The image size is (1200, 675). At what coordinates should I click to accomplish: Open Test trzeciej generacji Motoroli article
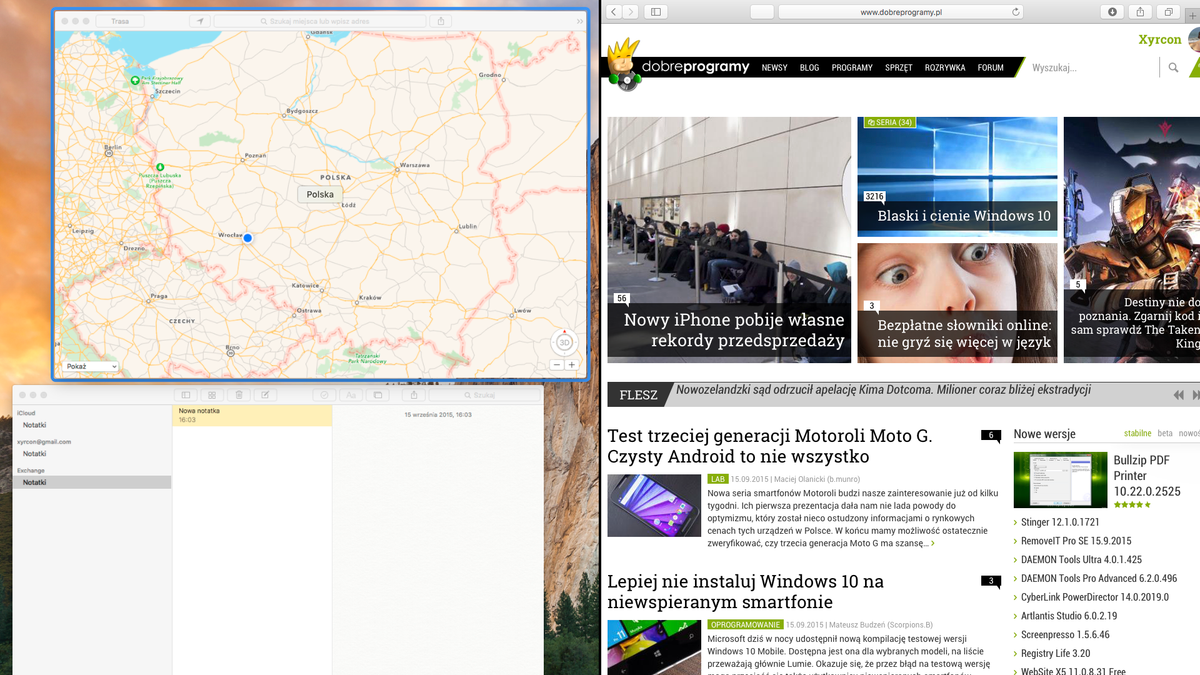point(770,446)
